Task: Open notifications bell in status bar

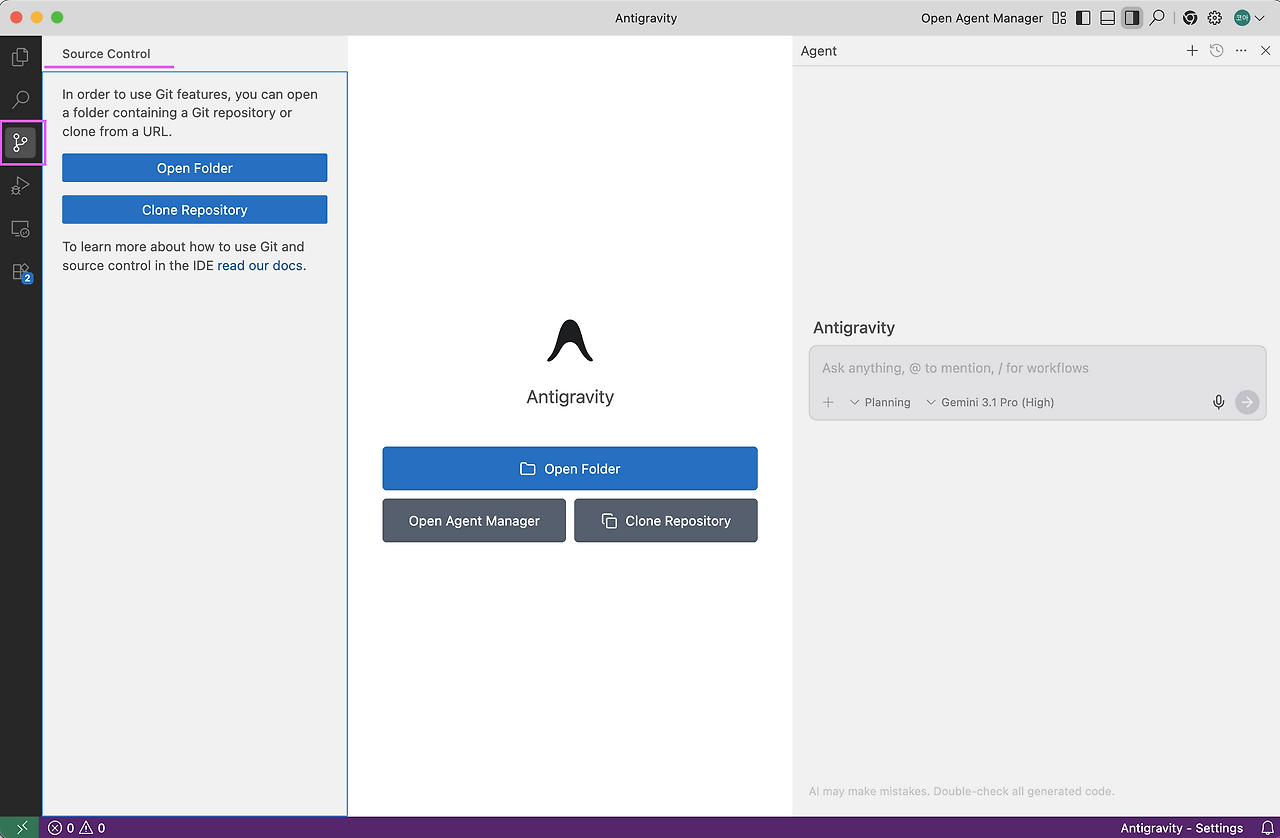Action: pos(1267,828)
